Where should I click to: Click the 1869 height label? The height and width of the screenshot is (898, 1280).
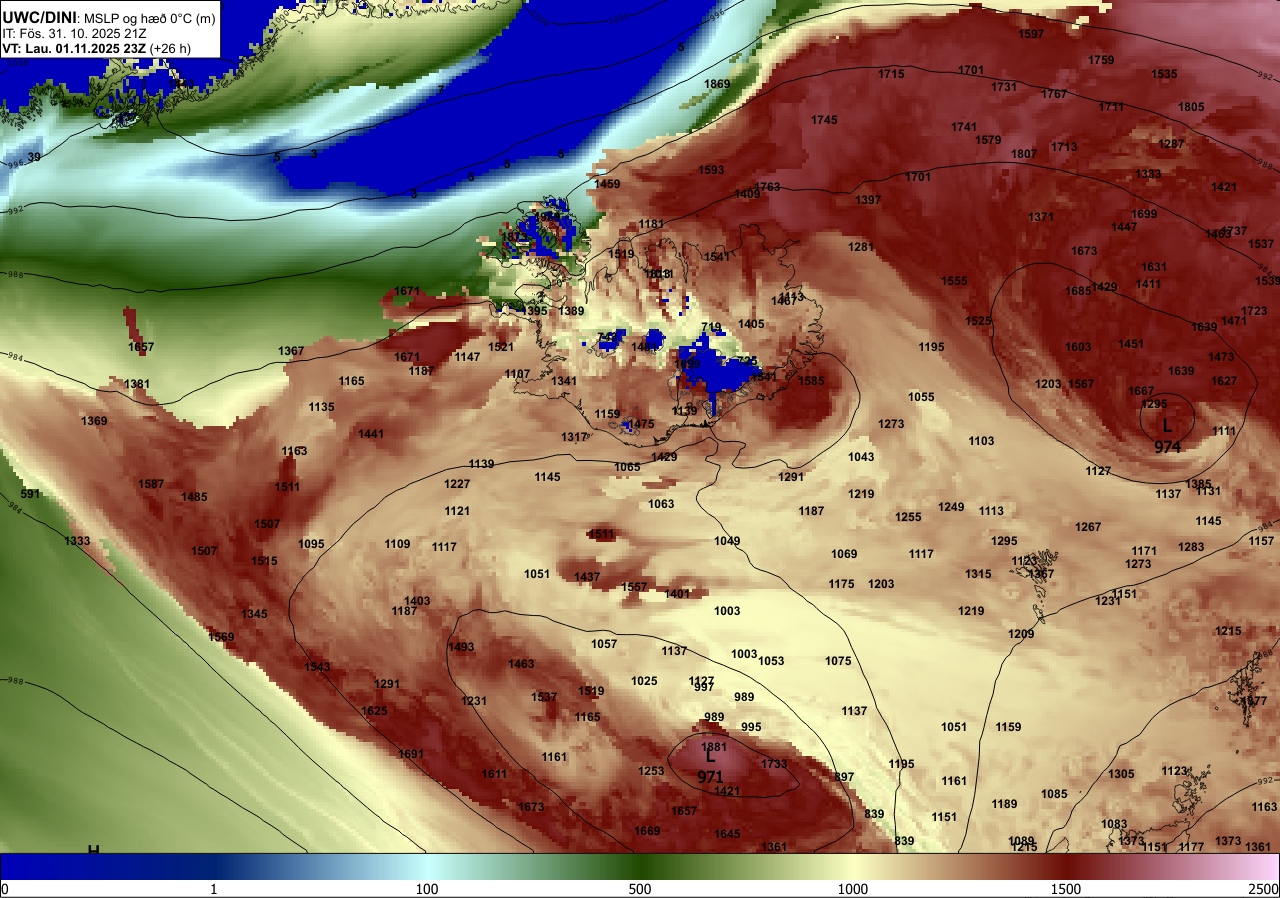(717, 84)
